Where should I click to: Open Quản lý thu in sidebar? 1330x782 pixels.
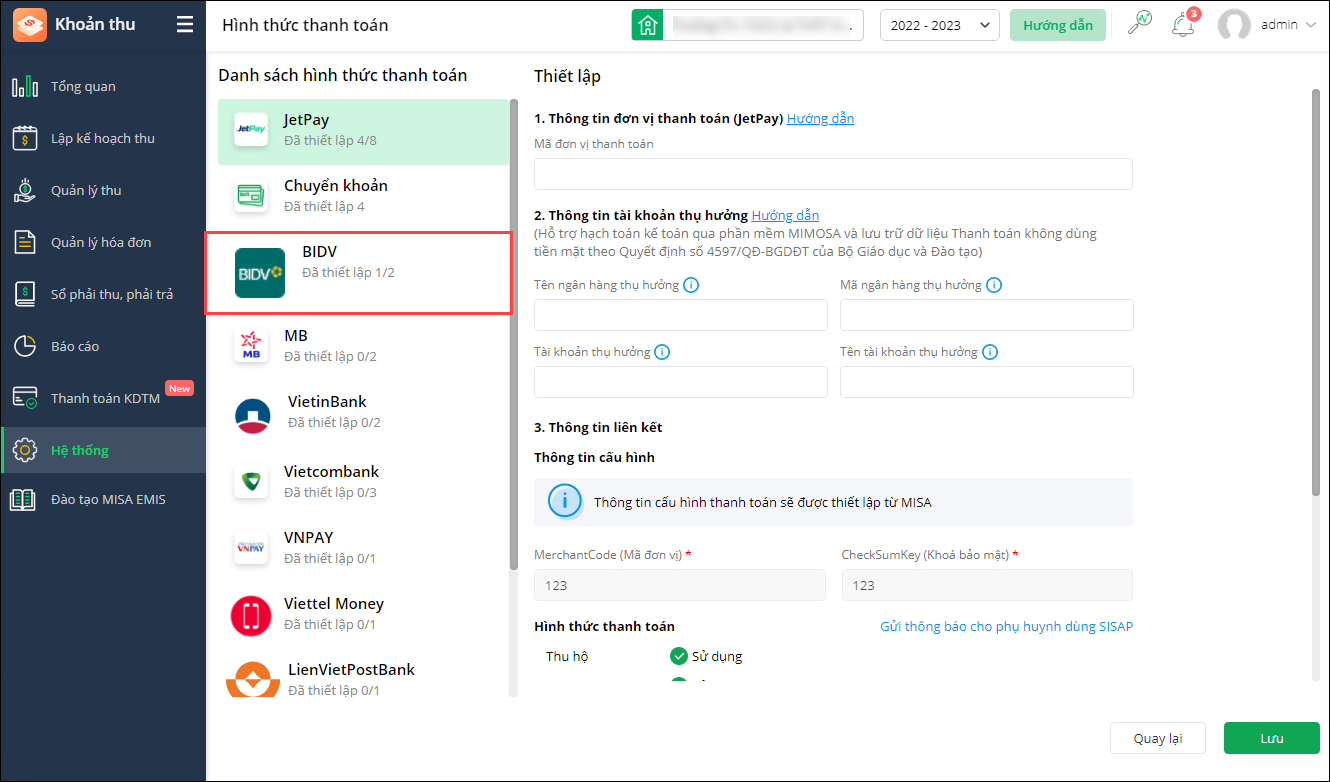tap(86, 190)
